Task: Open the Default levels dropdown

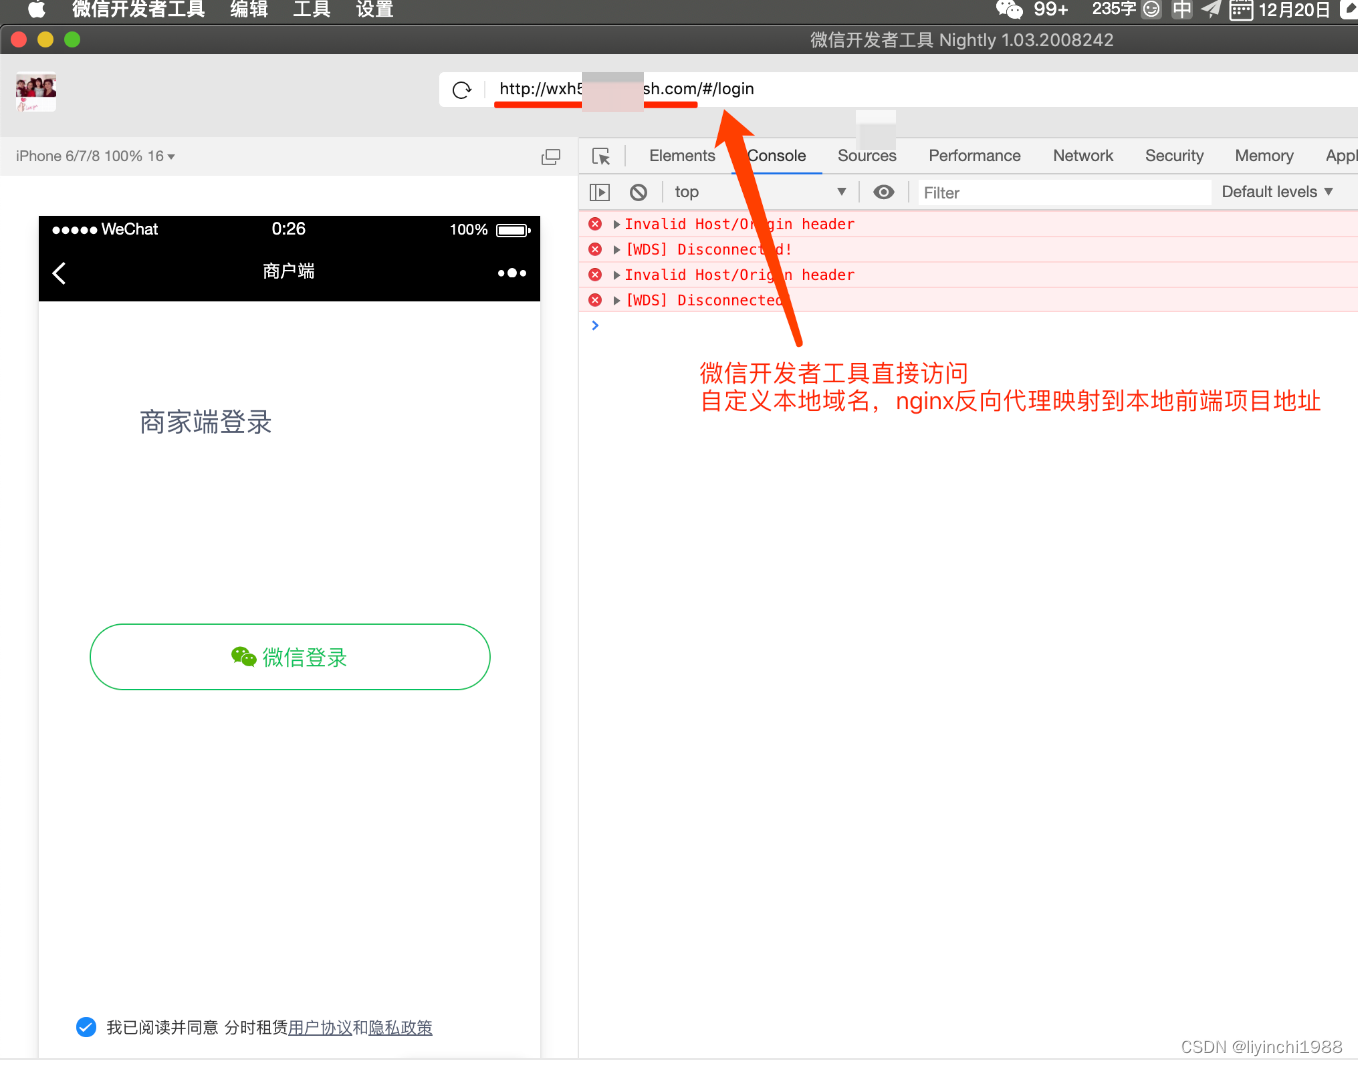Action: (1277, 192)
